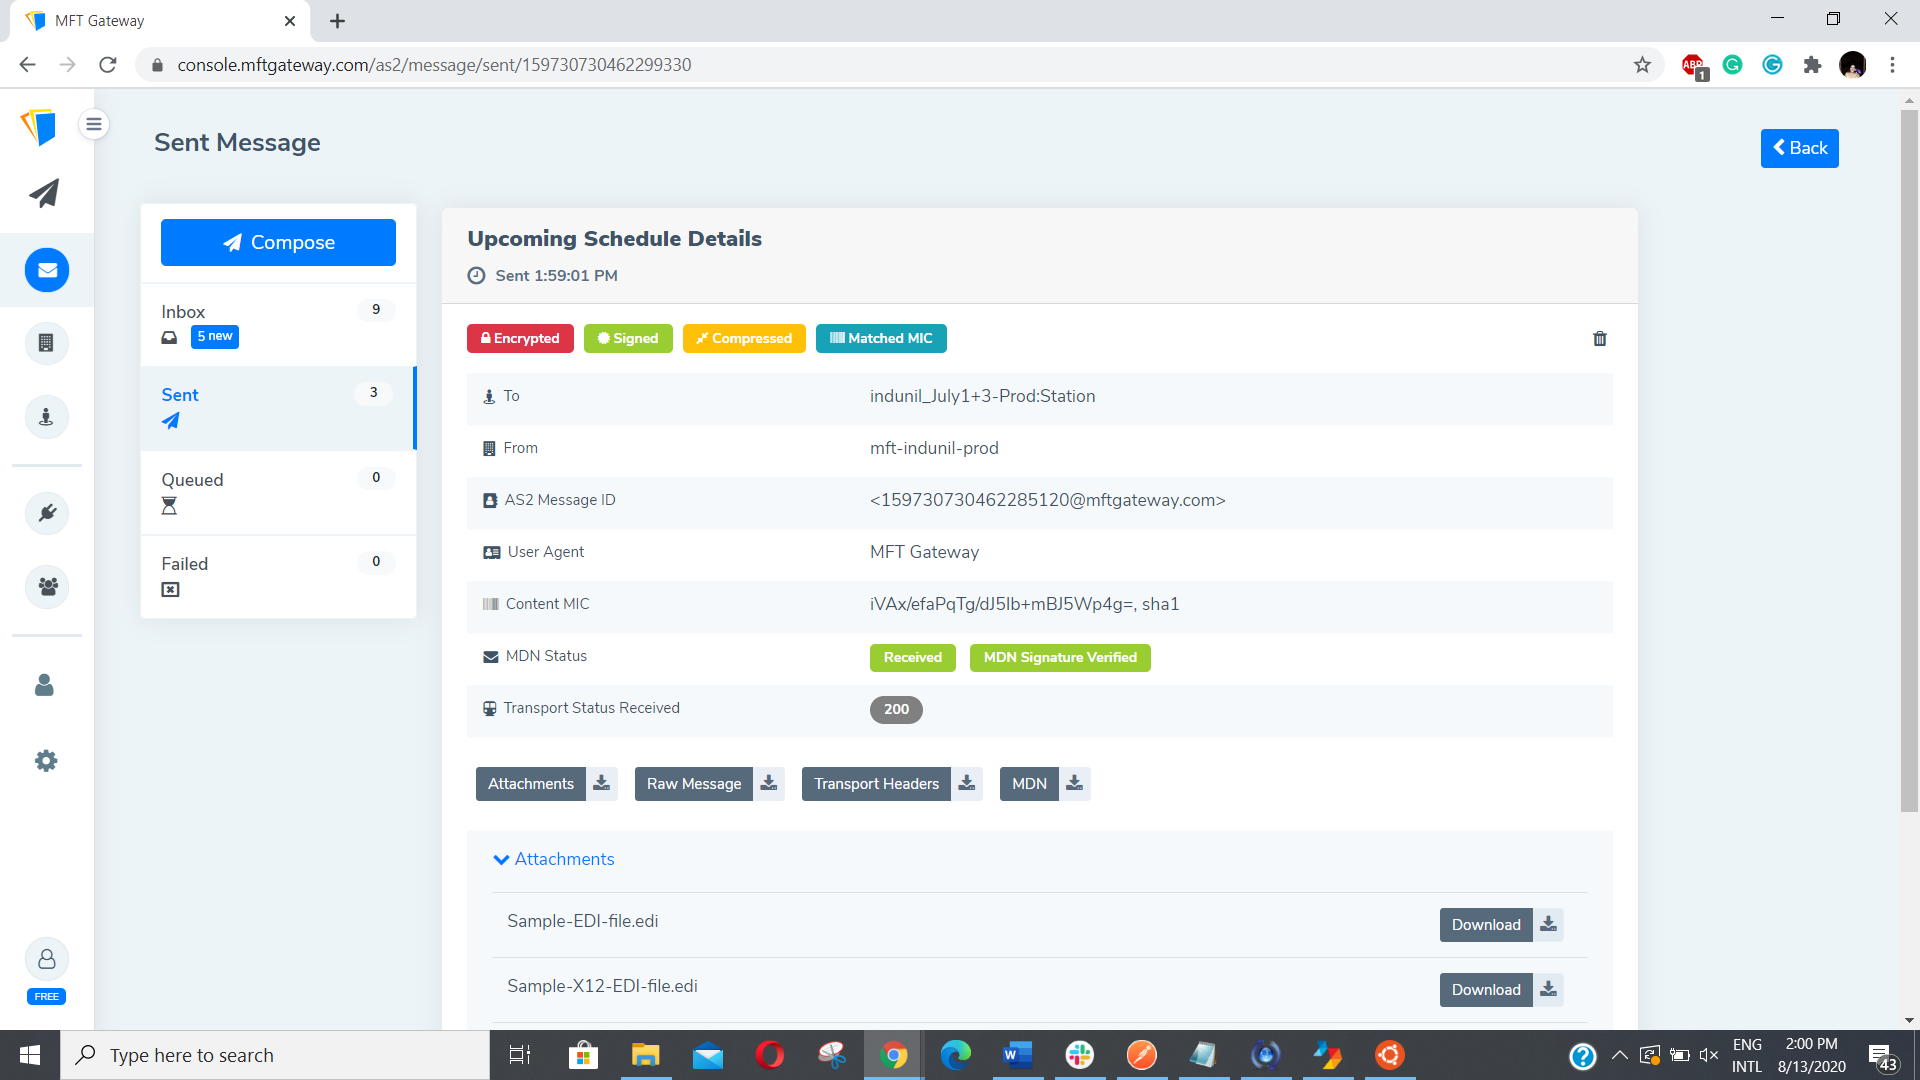The width and height of the screenshot is (1920, 1080).
Task: Click the MDN Signature Verified badge
Action: tap(1060, 657)
